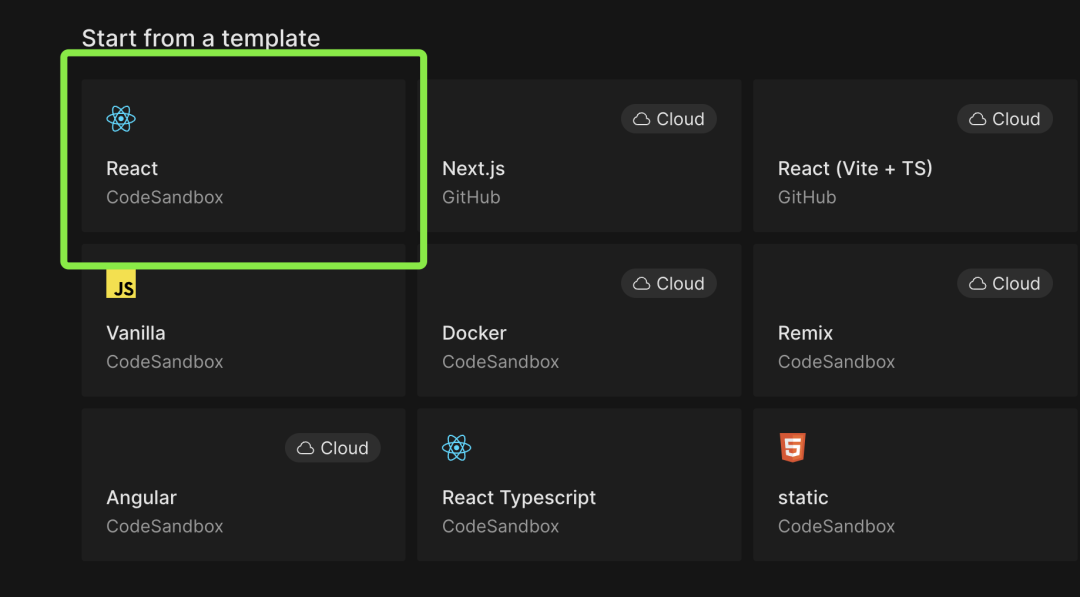The image size is (1080, 597).
Task: Click the yellow JS icon on Vanilla card
Action: (121, 283)
